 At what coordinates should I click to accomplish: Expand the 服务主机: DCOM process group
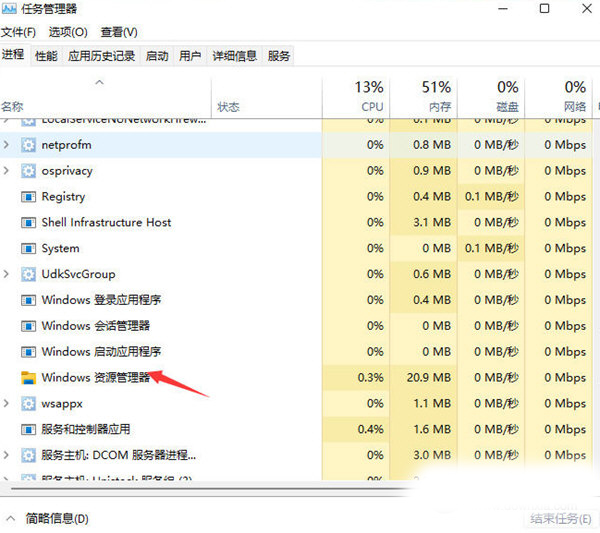(x=6, y=455)
